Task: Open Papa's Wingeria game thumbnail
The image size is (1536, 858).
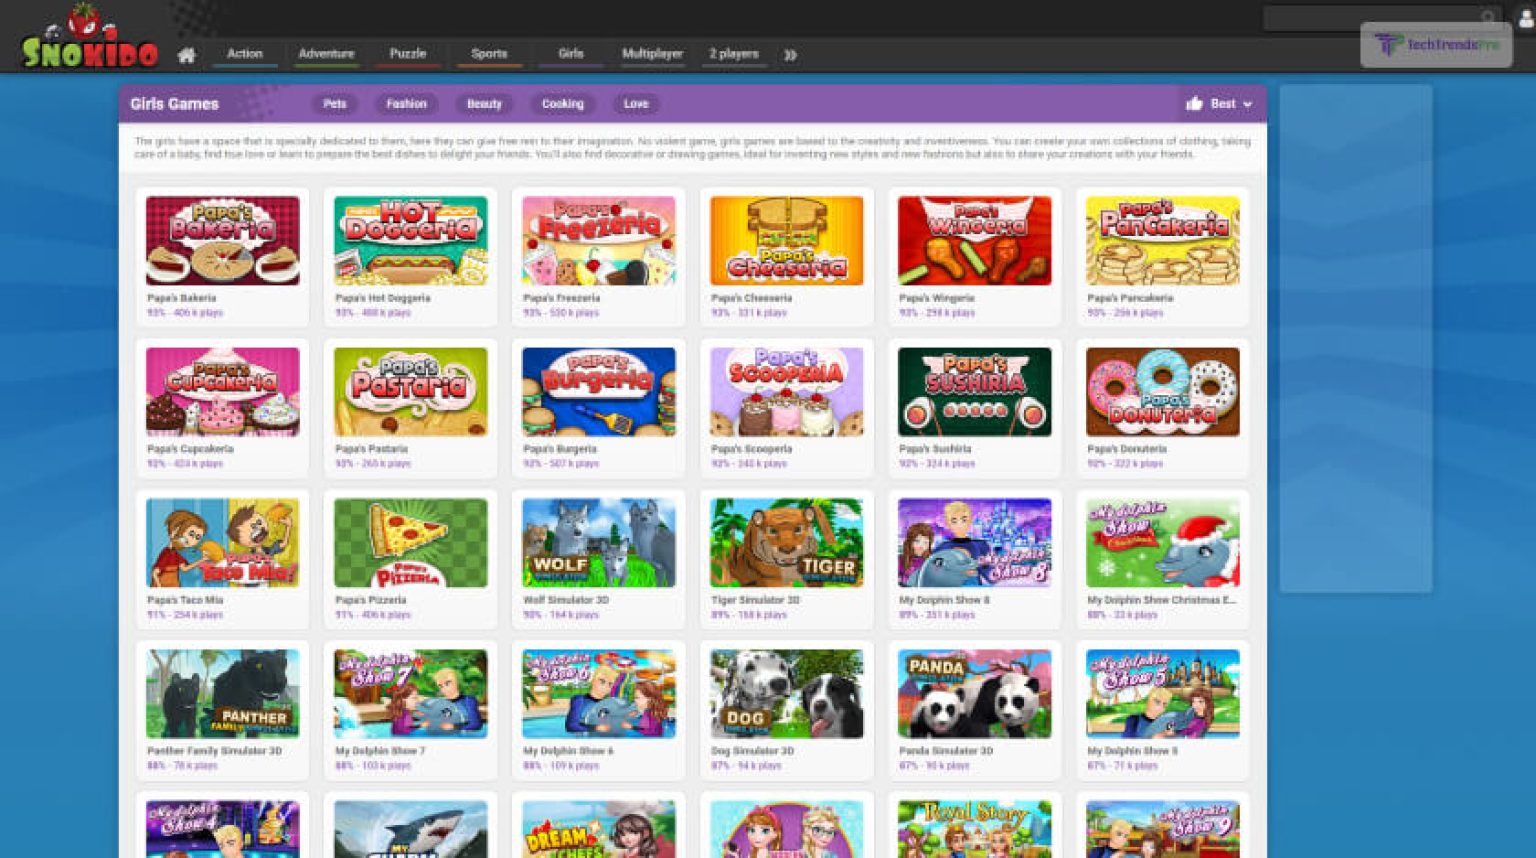Action: coord(974,240)
